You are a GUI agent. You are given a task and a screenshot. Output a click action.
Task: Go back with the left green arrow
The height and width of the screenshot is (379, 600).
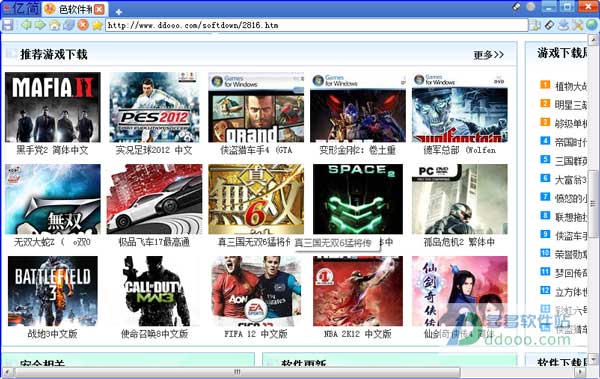26,25
